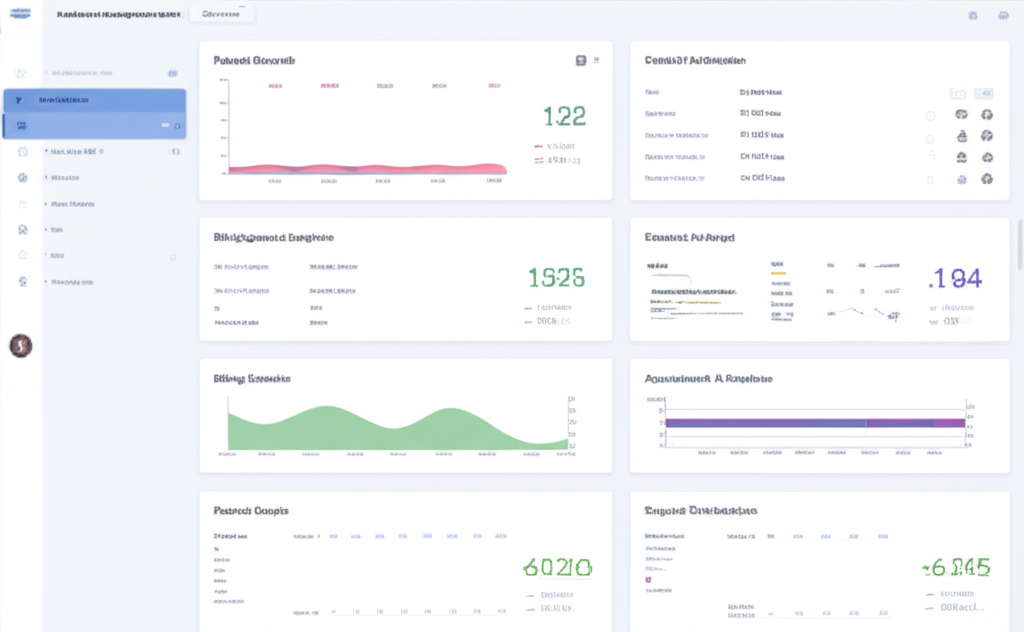Select the first highlighted blue sidebar menu item
1024x632 pixels.
point(95,100)
